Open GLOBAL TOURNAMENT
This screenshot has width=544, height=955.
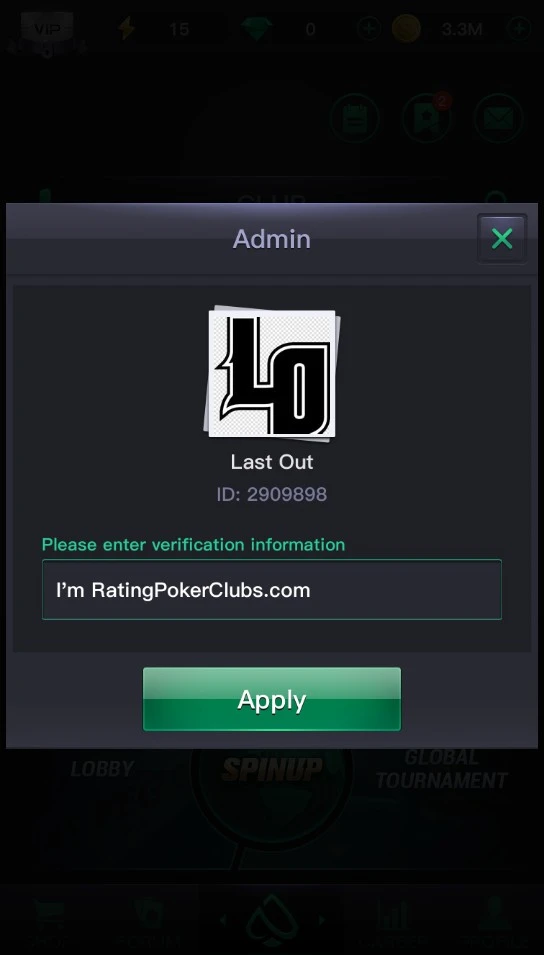pyautogui.click(x=441, y=769)
